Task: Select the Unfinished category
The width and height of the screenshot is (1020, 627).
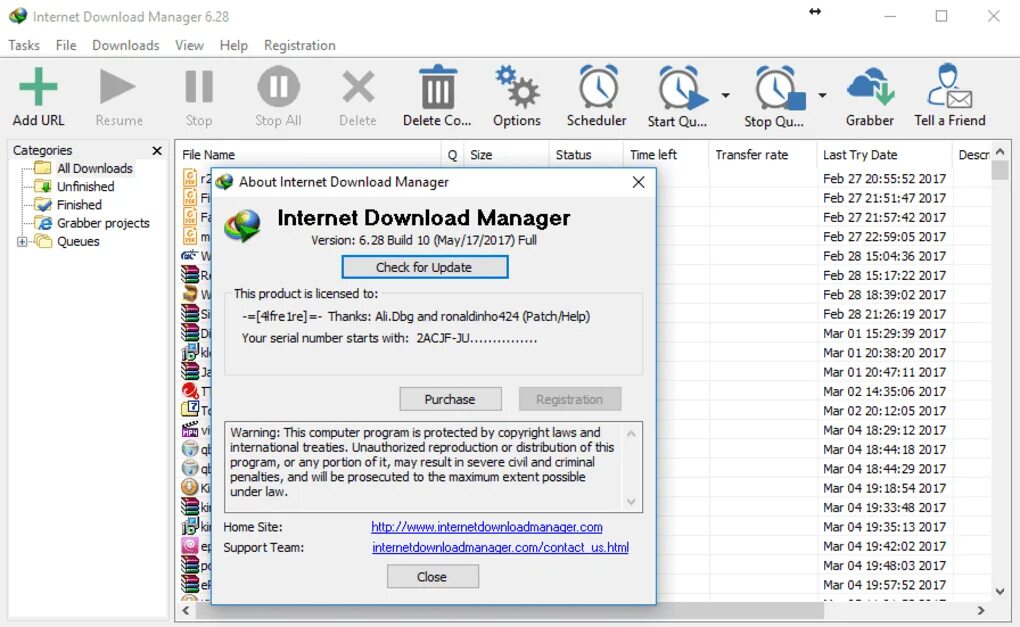Action: click(x=85, y=187)
